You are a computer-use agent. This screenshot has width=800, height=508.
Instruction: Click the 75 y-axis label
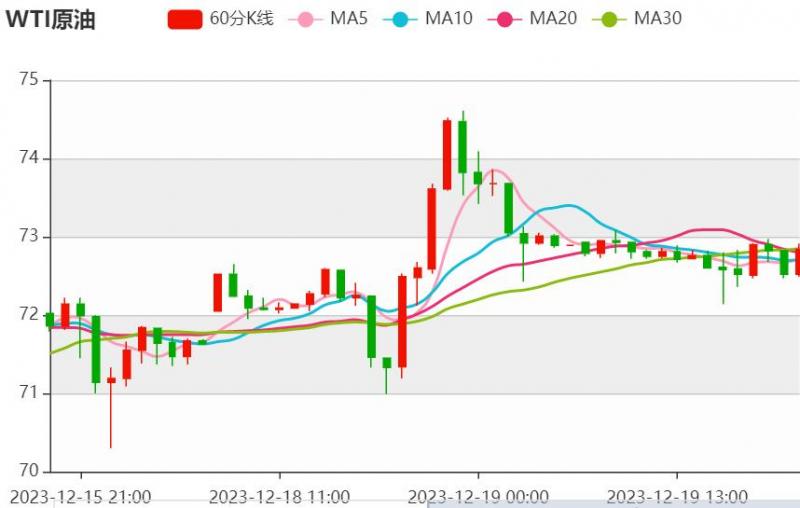[29, 80]
